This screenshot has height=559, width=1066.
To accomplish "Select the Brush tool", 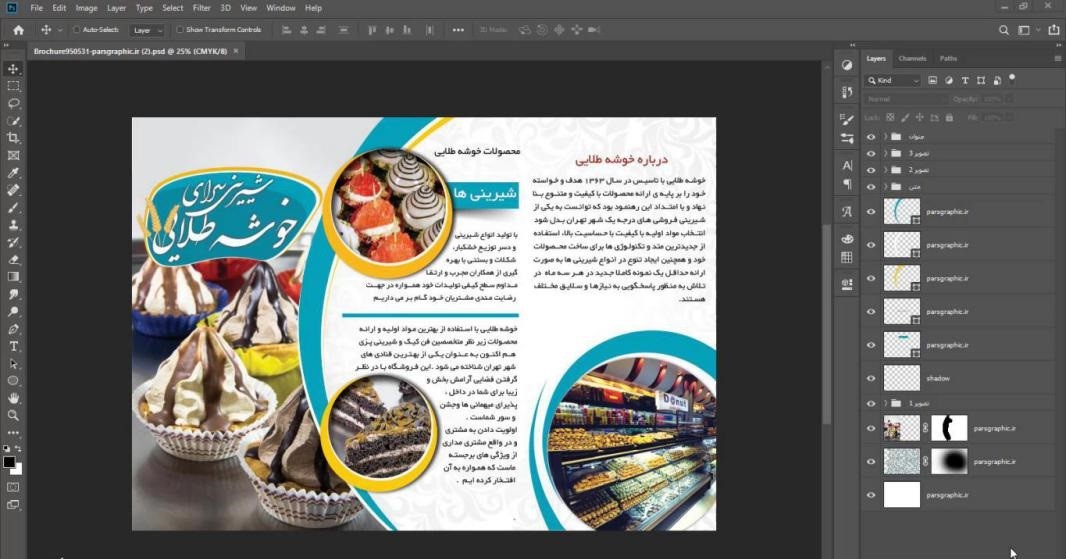I will 13,207.
